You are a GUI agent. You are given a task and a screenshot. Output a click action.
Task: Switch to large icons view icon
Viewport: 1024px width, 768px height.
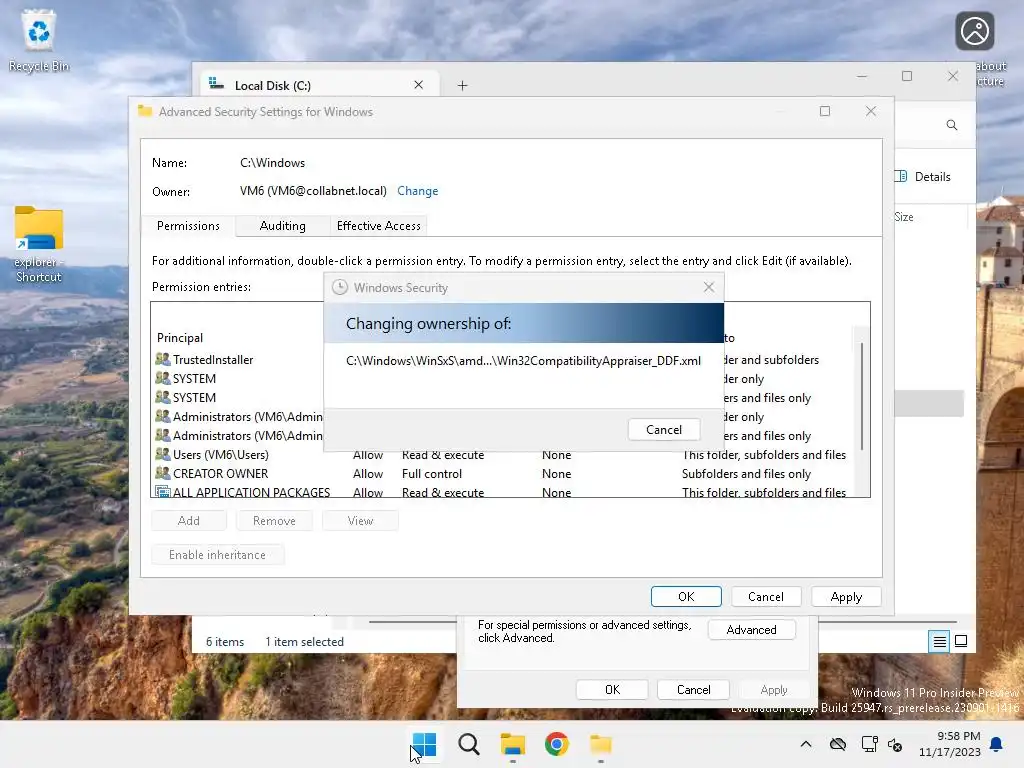pos(961,641)
